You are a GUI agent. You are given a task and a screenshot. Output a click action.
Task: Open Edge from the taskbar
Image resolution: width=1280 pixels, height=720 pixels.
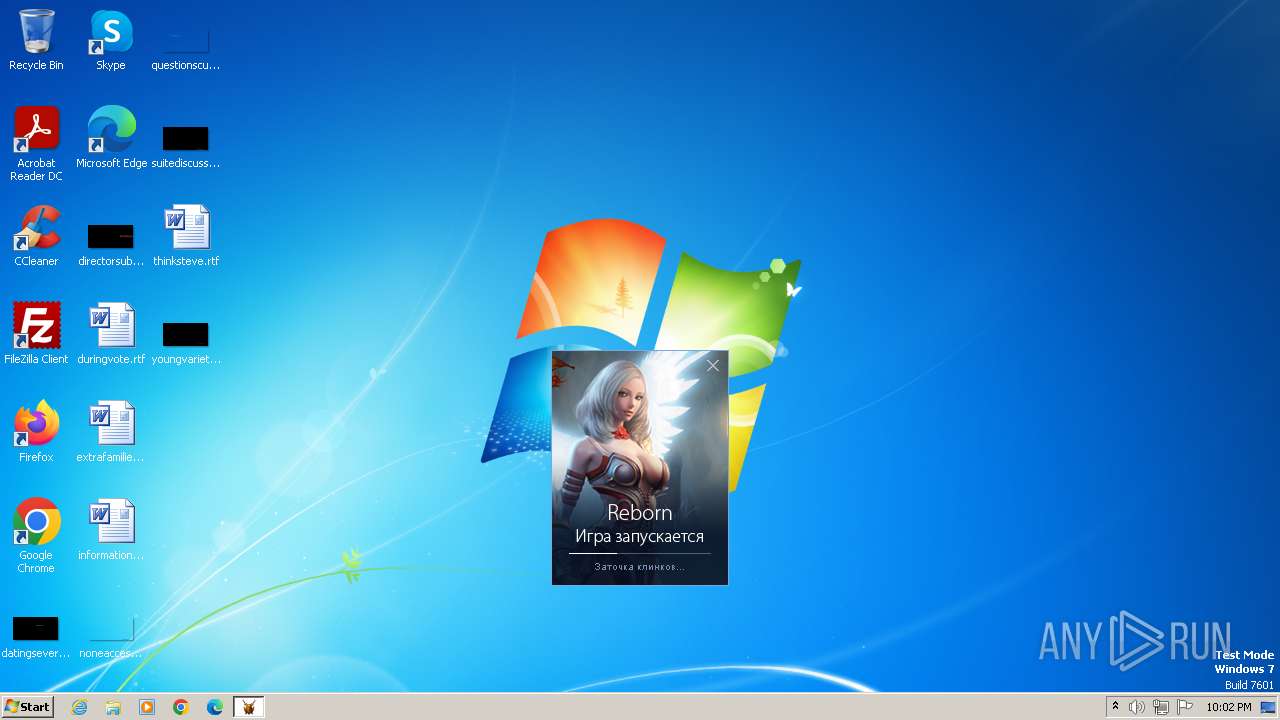(x=215, y=707)
